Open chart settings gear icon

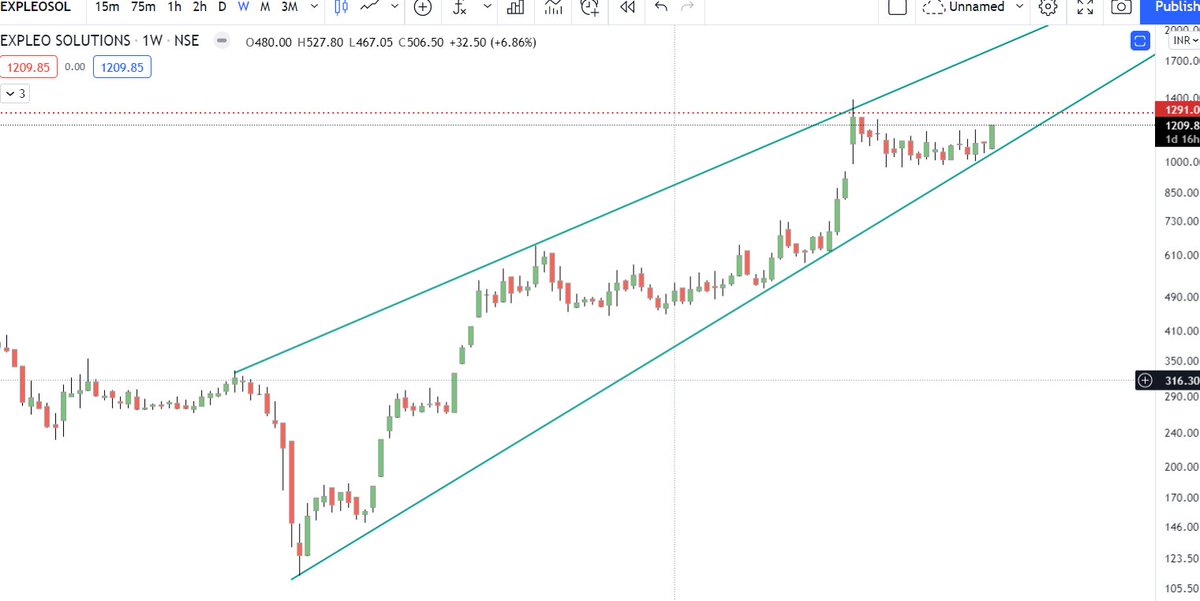click(x=1047, y=7)
